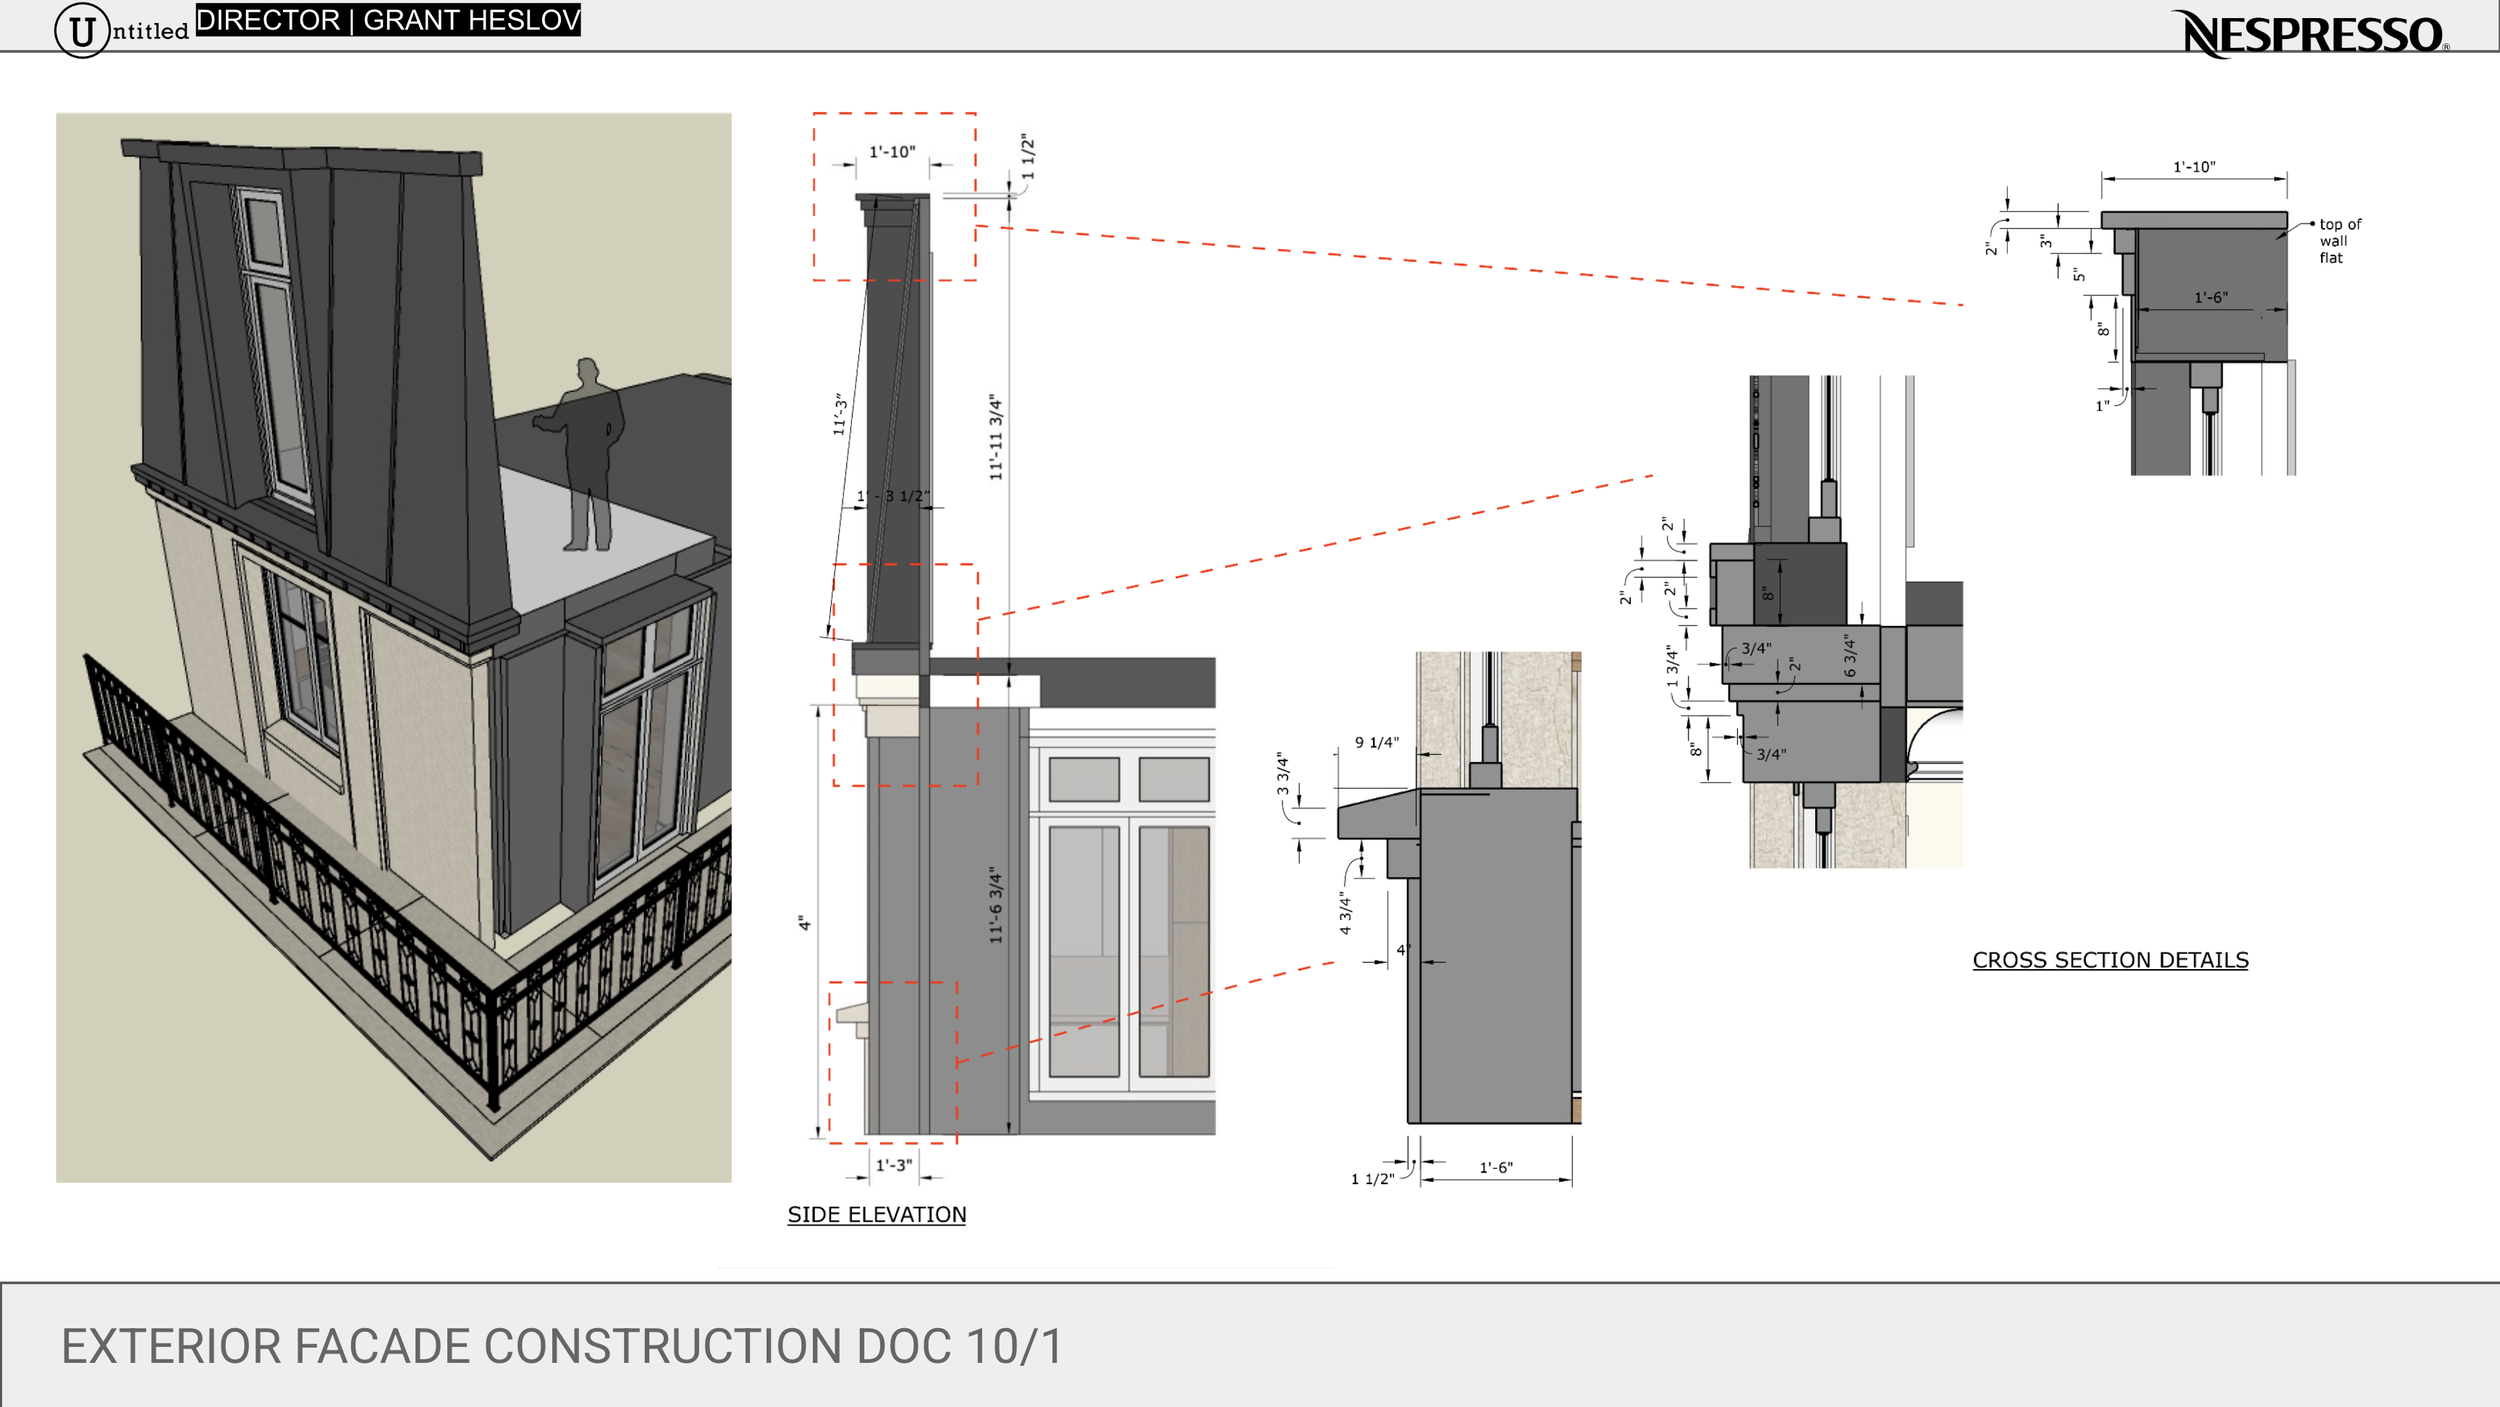Screen dimensions: 2500x1407
Task: Click the DIRECTOR | GRANT HESLOV label
Action: coord(388,20)
